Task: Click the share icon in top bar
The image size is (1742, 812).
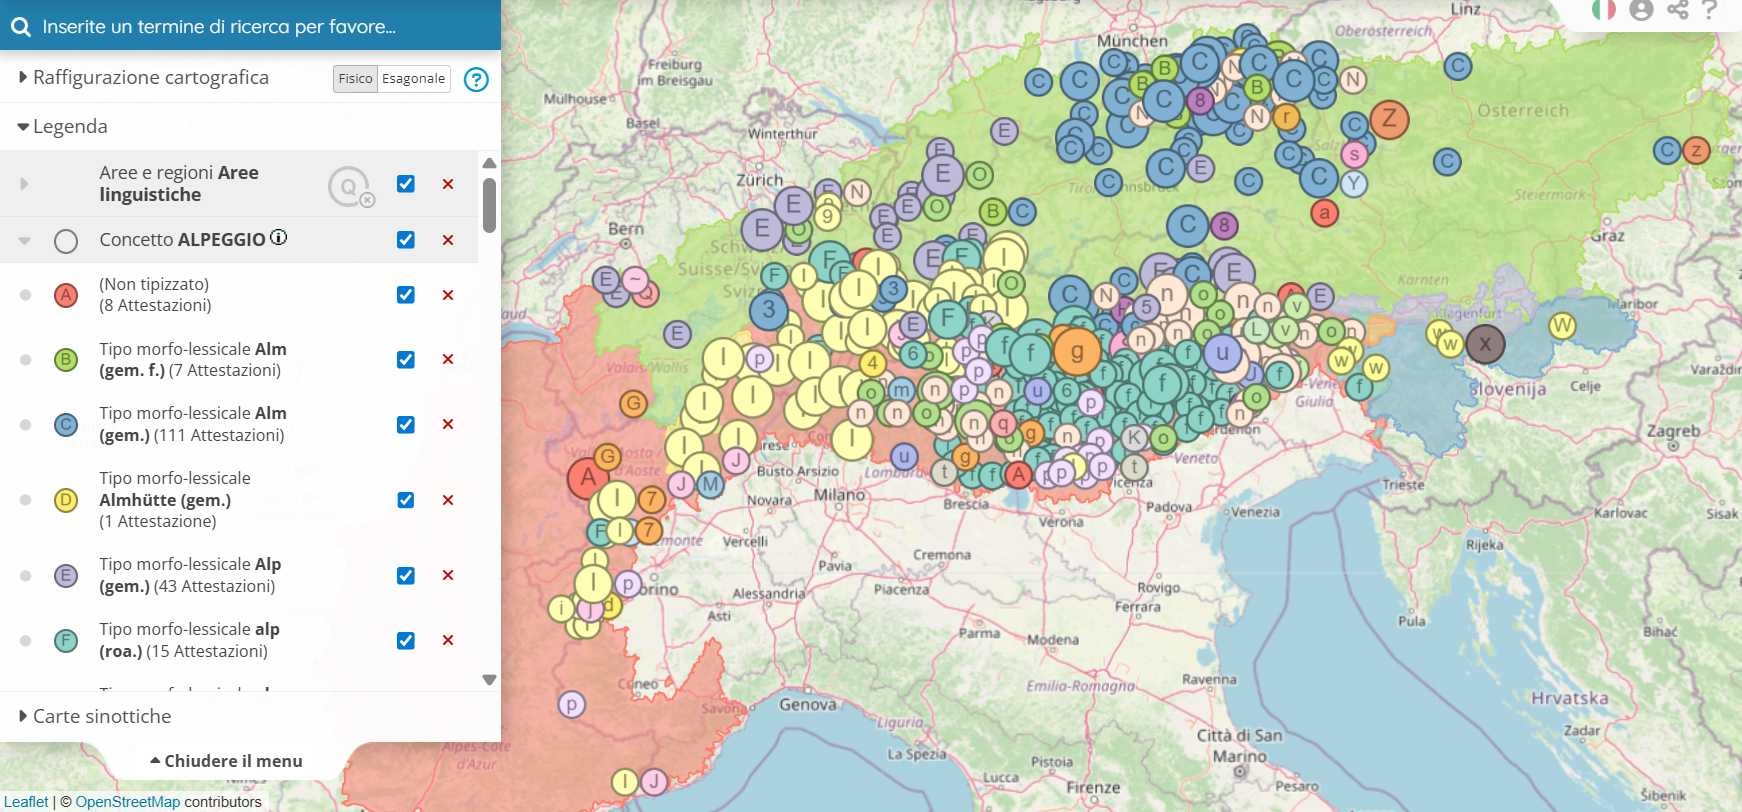Action: tap(1677, 10)
